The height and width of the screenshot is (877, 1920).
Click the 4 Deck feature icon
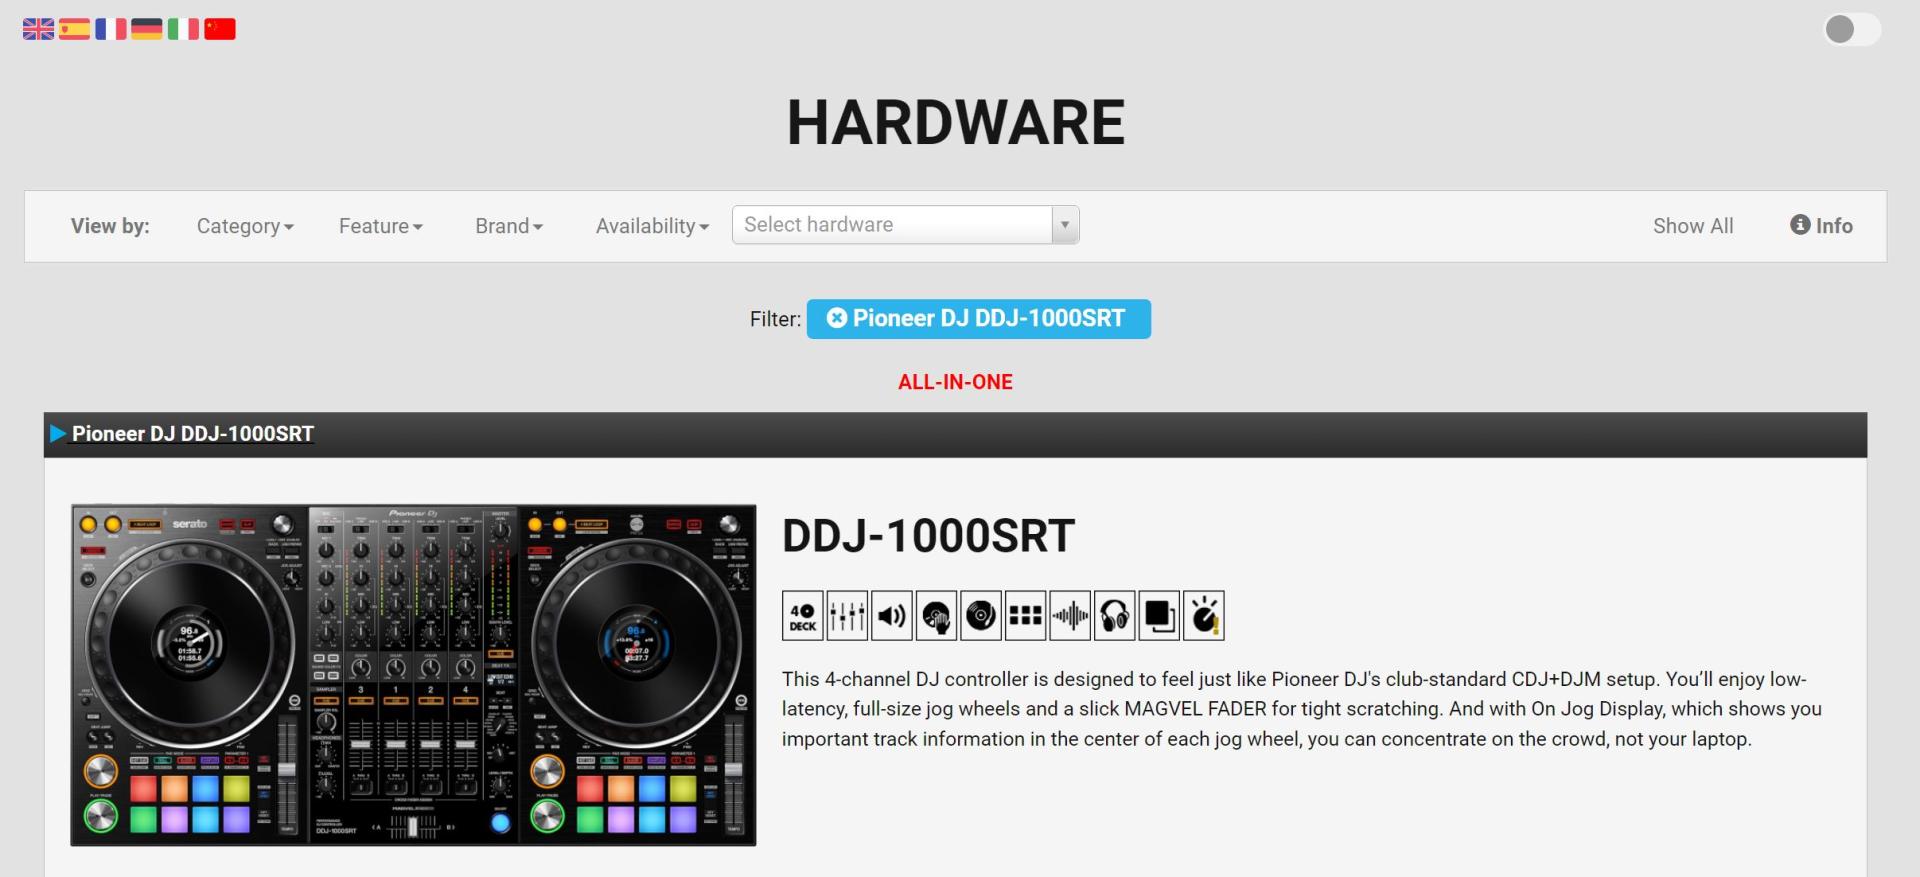pos(802,615)
